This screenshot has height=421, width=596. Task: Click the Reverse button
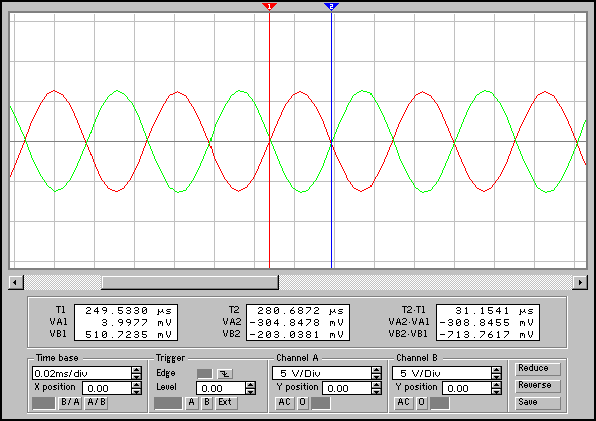point(537,386)
